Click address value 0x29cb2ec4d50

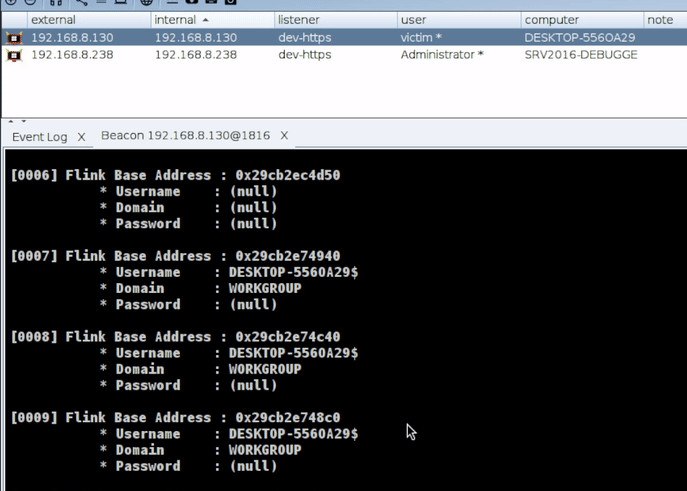tap(288, 175)
